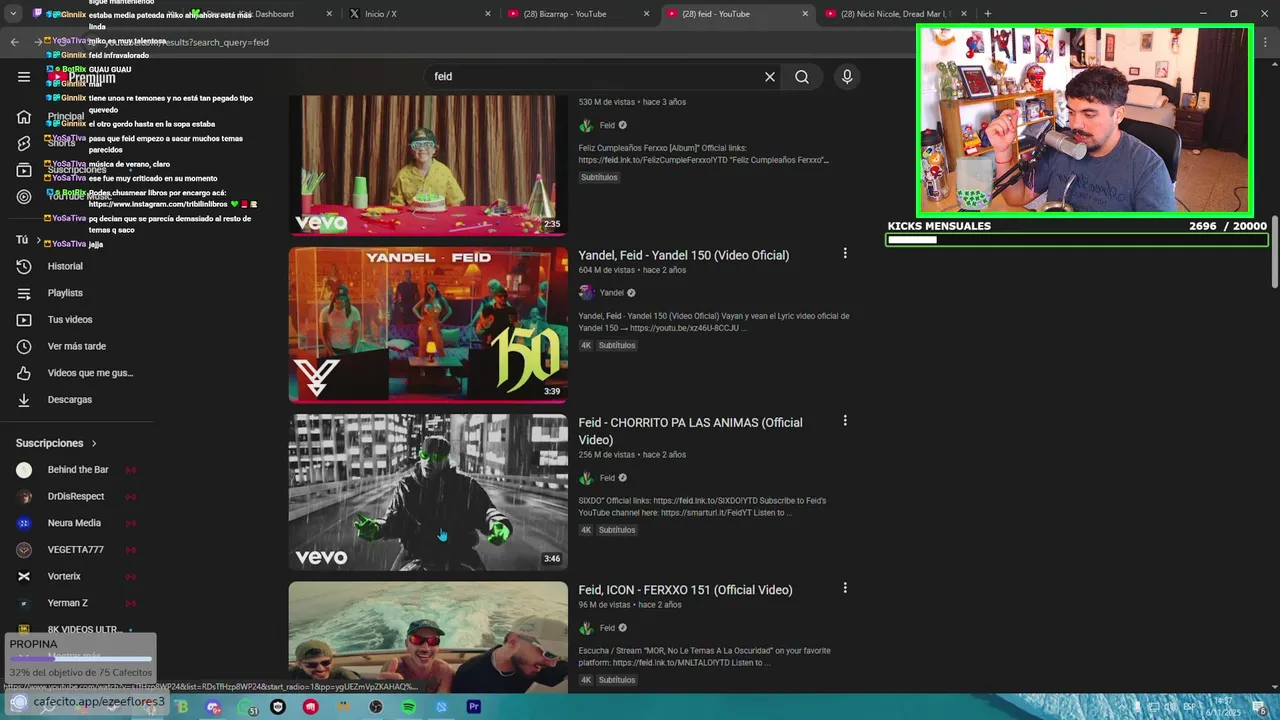The height and width of the screenshot is (720, 1280).
Task: Open Yerman Z subscription channel
Action: coord(68,603)
